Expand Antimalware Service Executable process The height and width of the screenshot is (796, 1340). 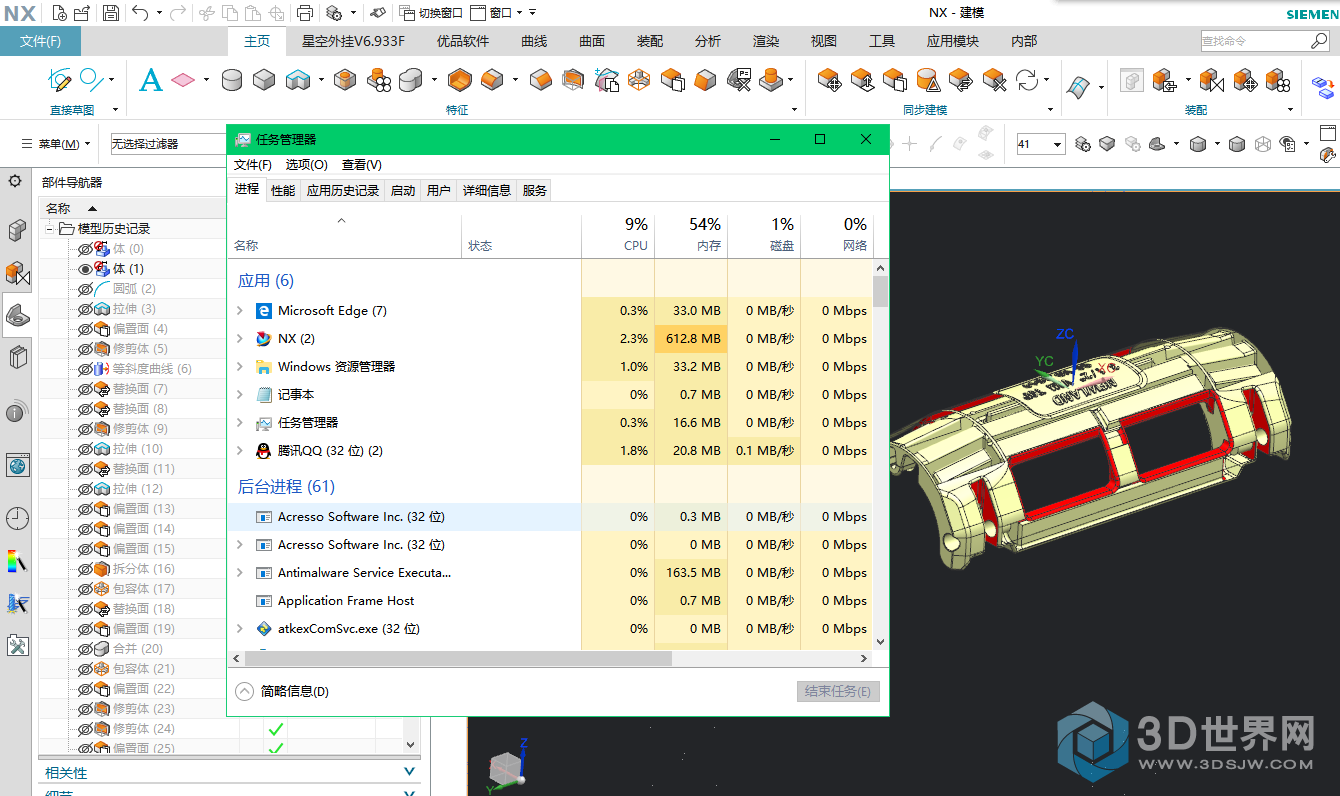[x=240, y=573]
